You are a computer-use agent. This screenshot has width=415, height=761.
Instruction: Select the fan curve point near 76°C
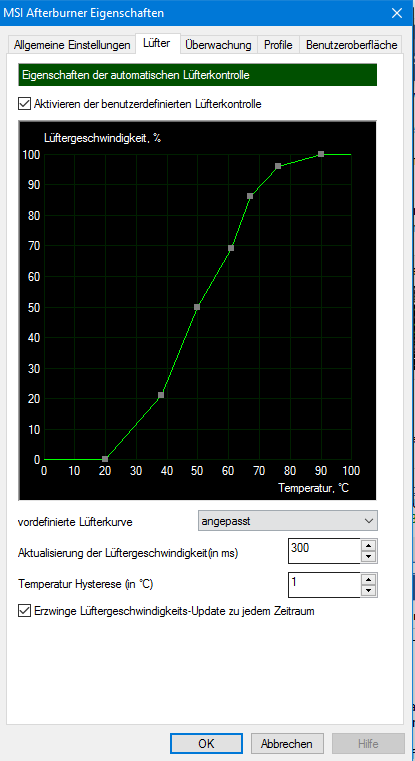click(278, 166)
